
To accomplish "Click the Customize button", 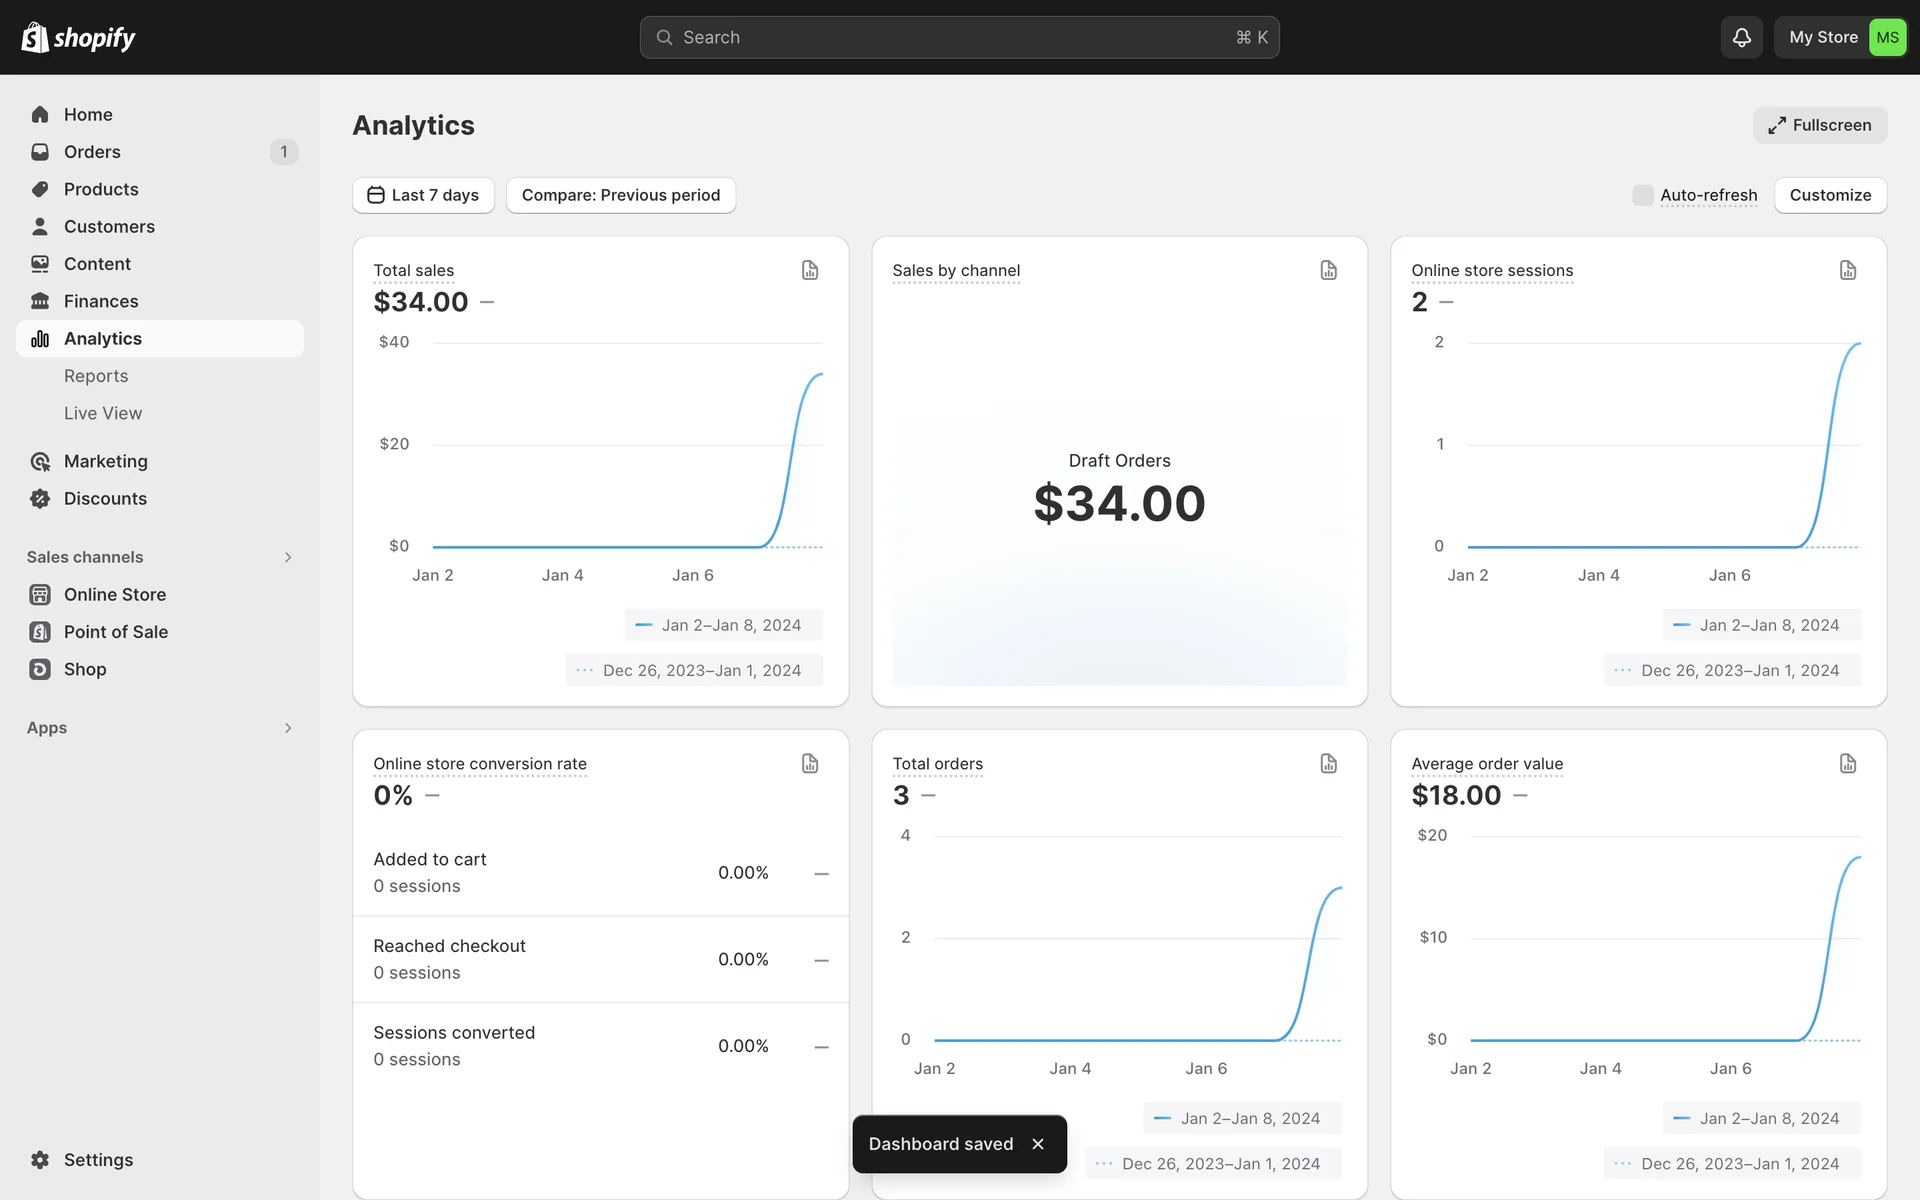I will [x=1829, y=195].
